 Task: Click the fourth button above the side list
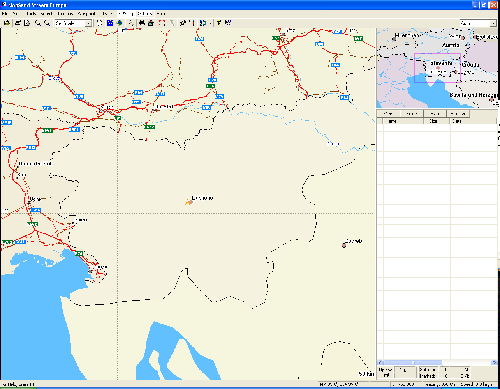(x=458, y=114)
